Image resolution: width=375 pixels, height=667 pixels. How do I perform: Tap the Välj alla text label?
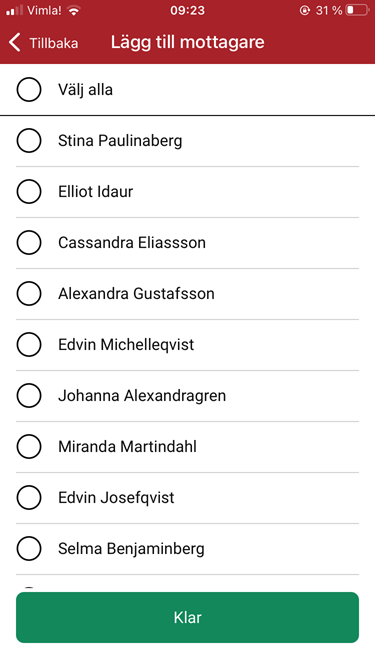pyautogui.click(x=85, y=90)
